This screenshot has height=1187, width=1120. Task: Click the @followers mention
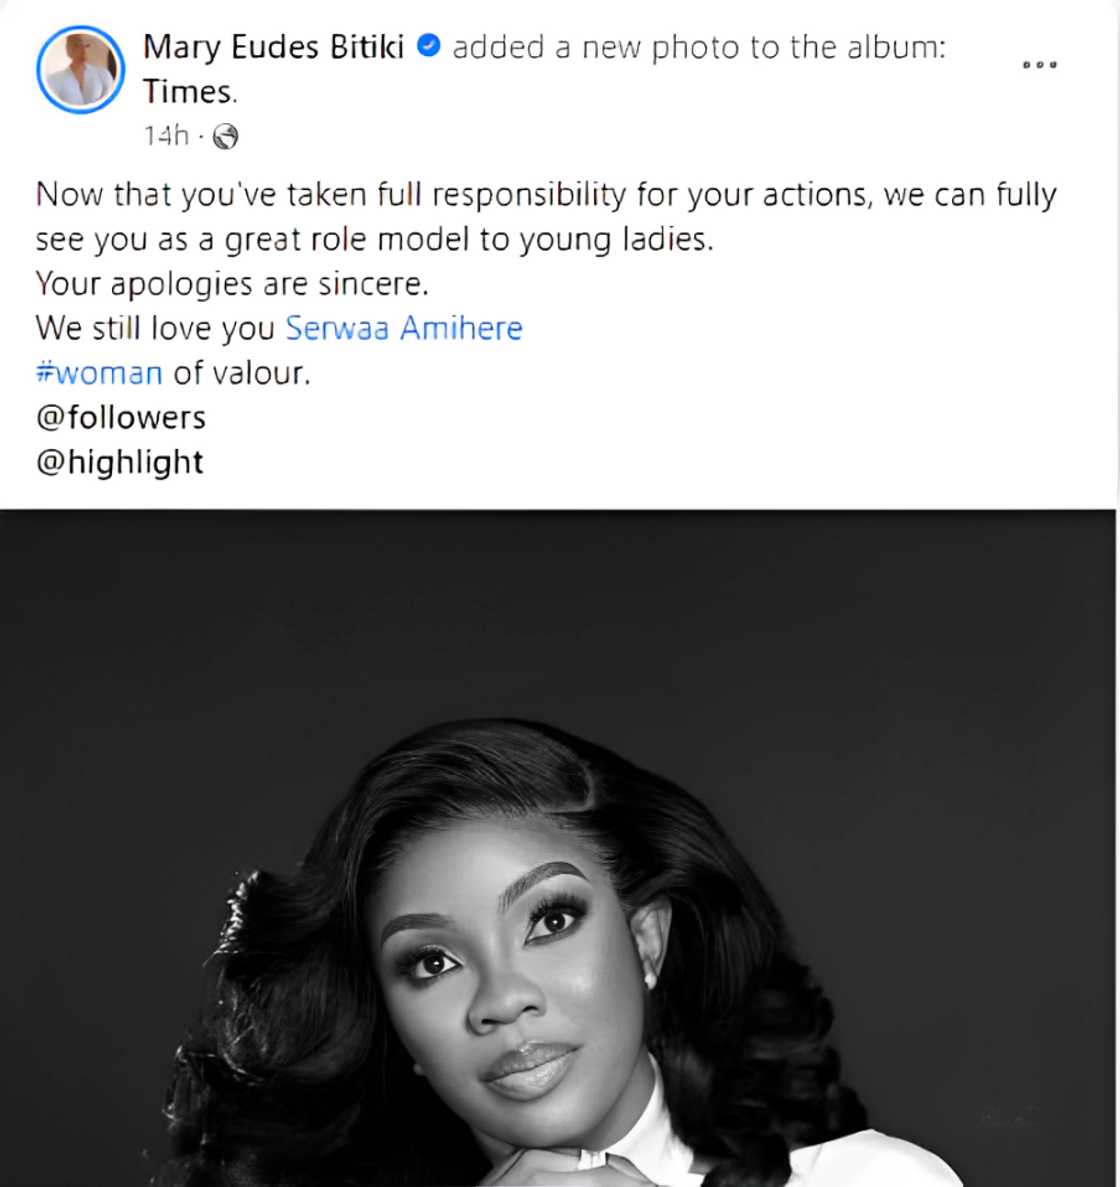click(x=120, y=418)
